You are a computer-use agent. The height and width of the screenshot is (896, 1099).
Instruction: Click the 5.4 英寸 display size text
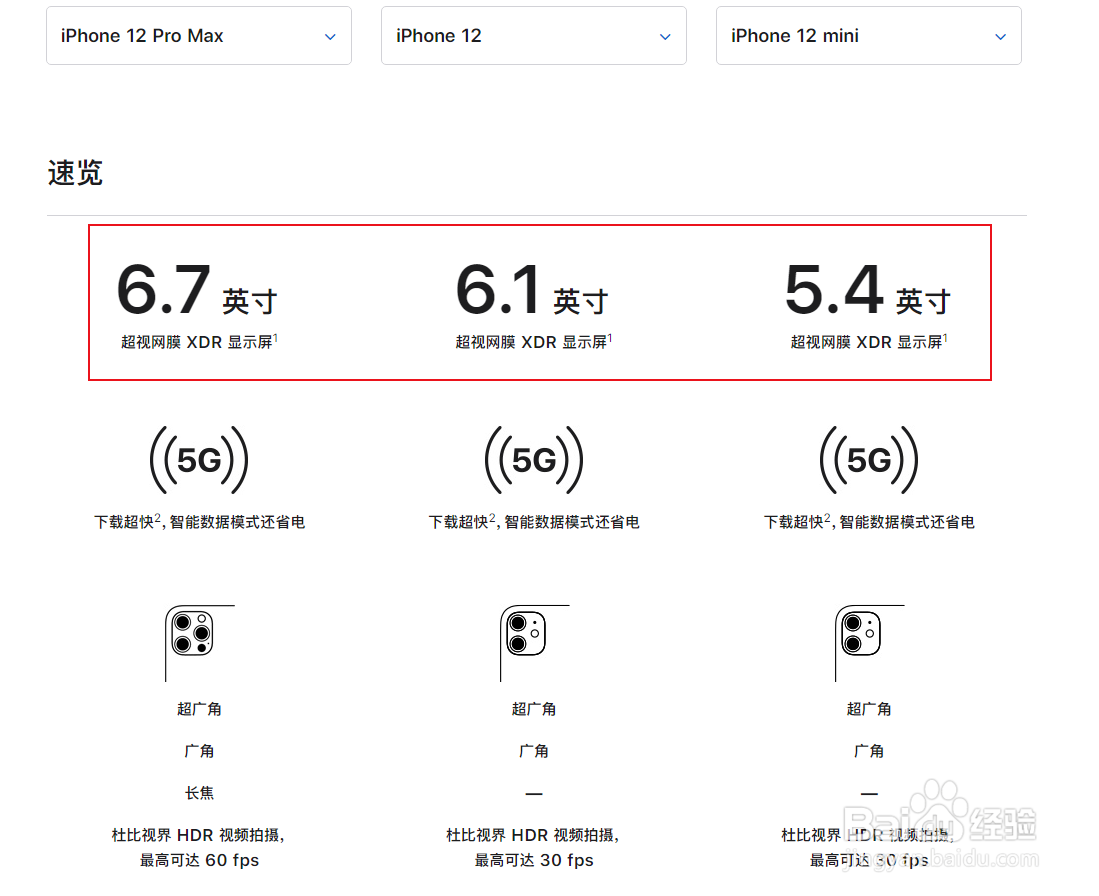868,290
